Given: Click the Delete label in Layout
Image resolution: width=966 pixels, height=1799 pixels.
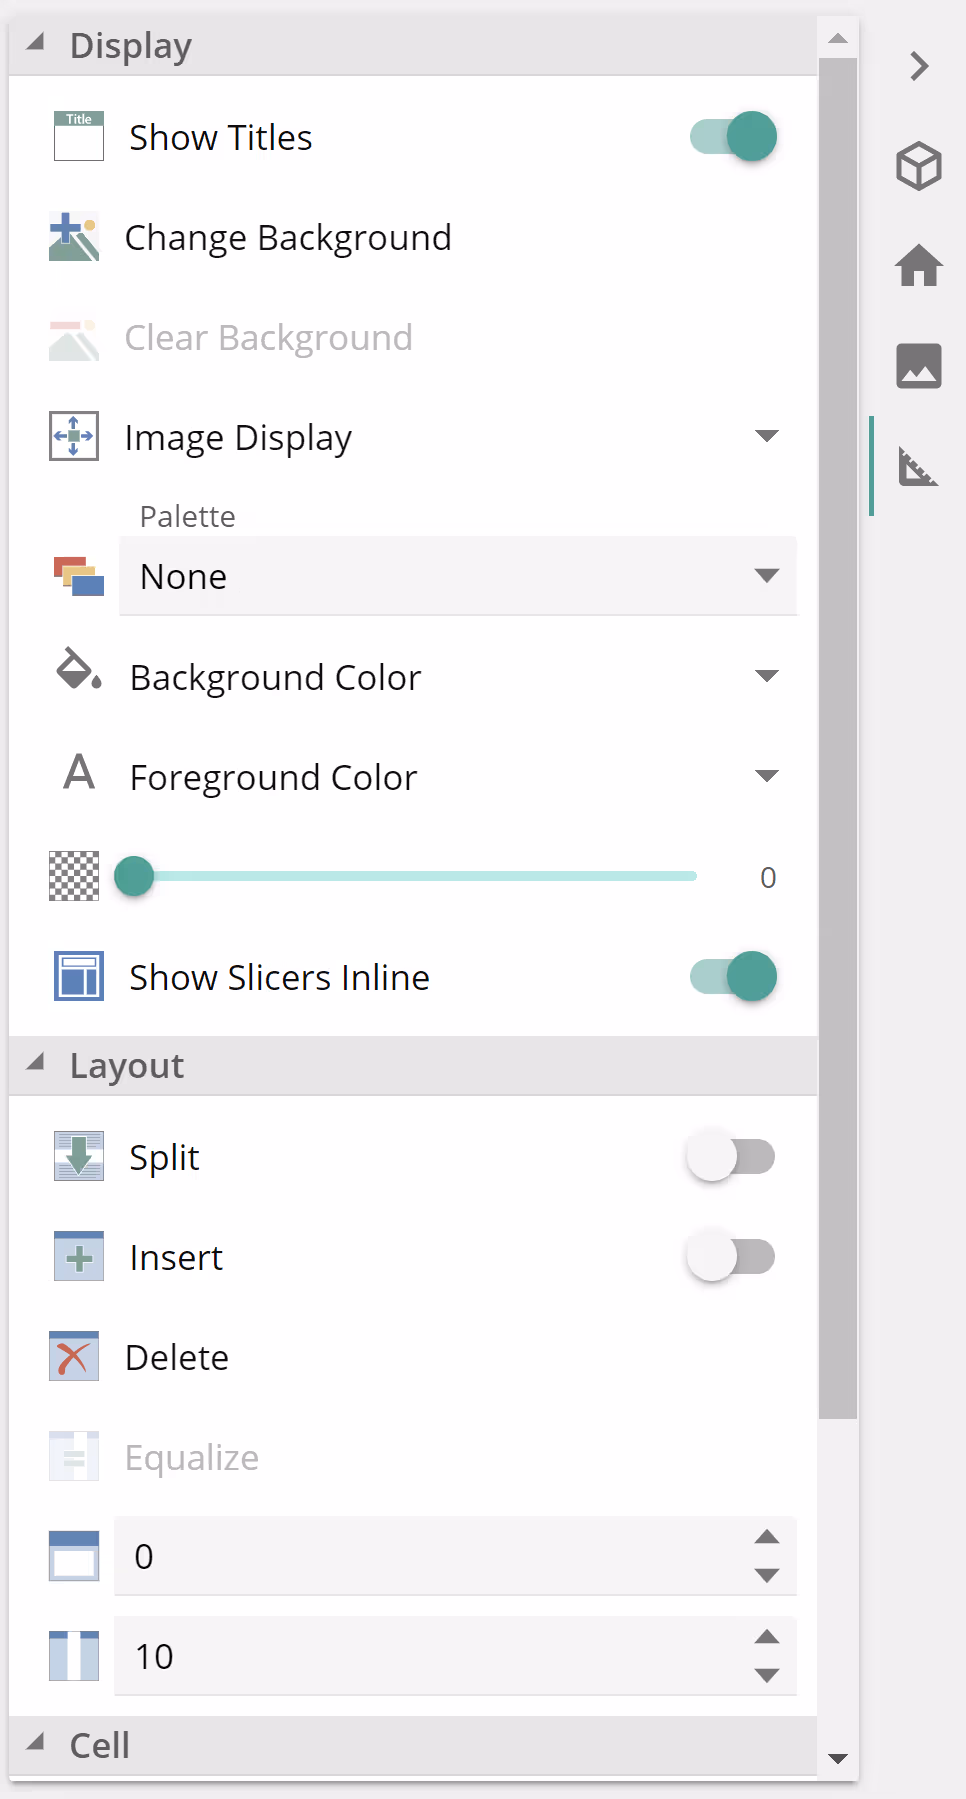Looking at the screenshot, I should click(x=177, y=1358).
